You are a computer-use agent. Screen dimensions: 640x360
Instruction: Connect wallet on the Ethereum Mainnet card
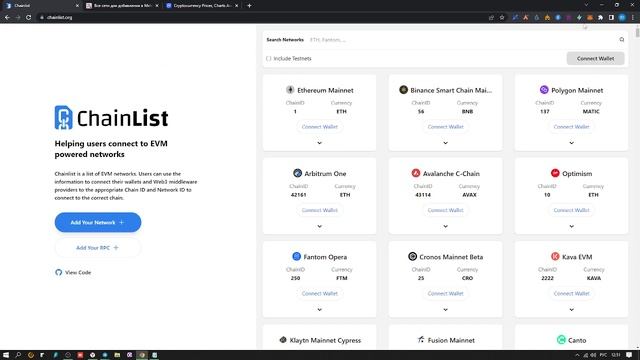tap(320, 127)
